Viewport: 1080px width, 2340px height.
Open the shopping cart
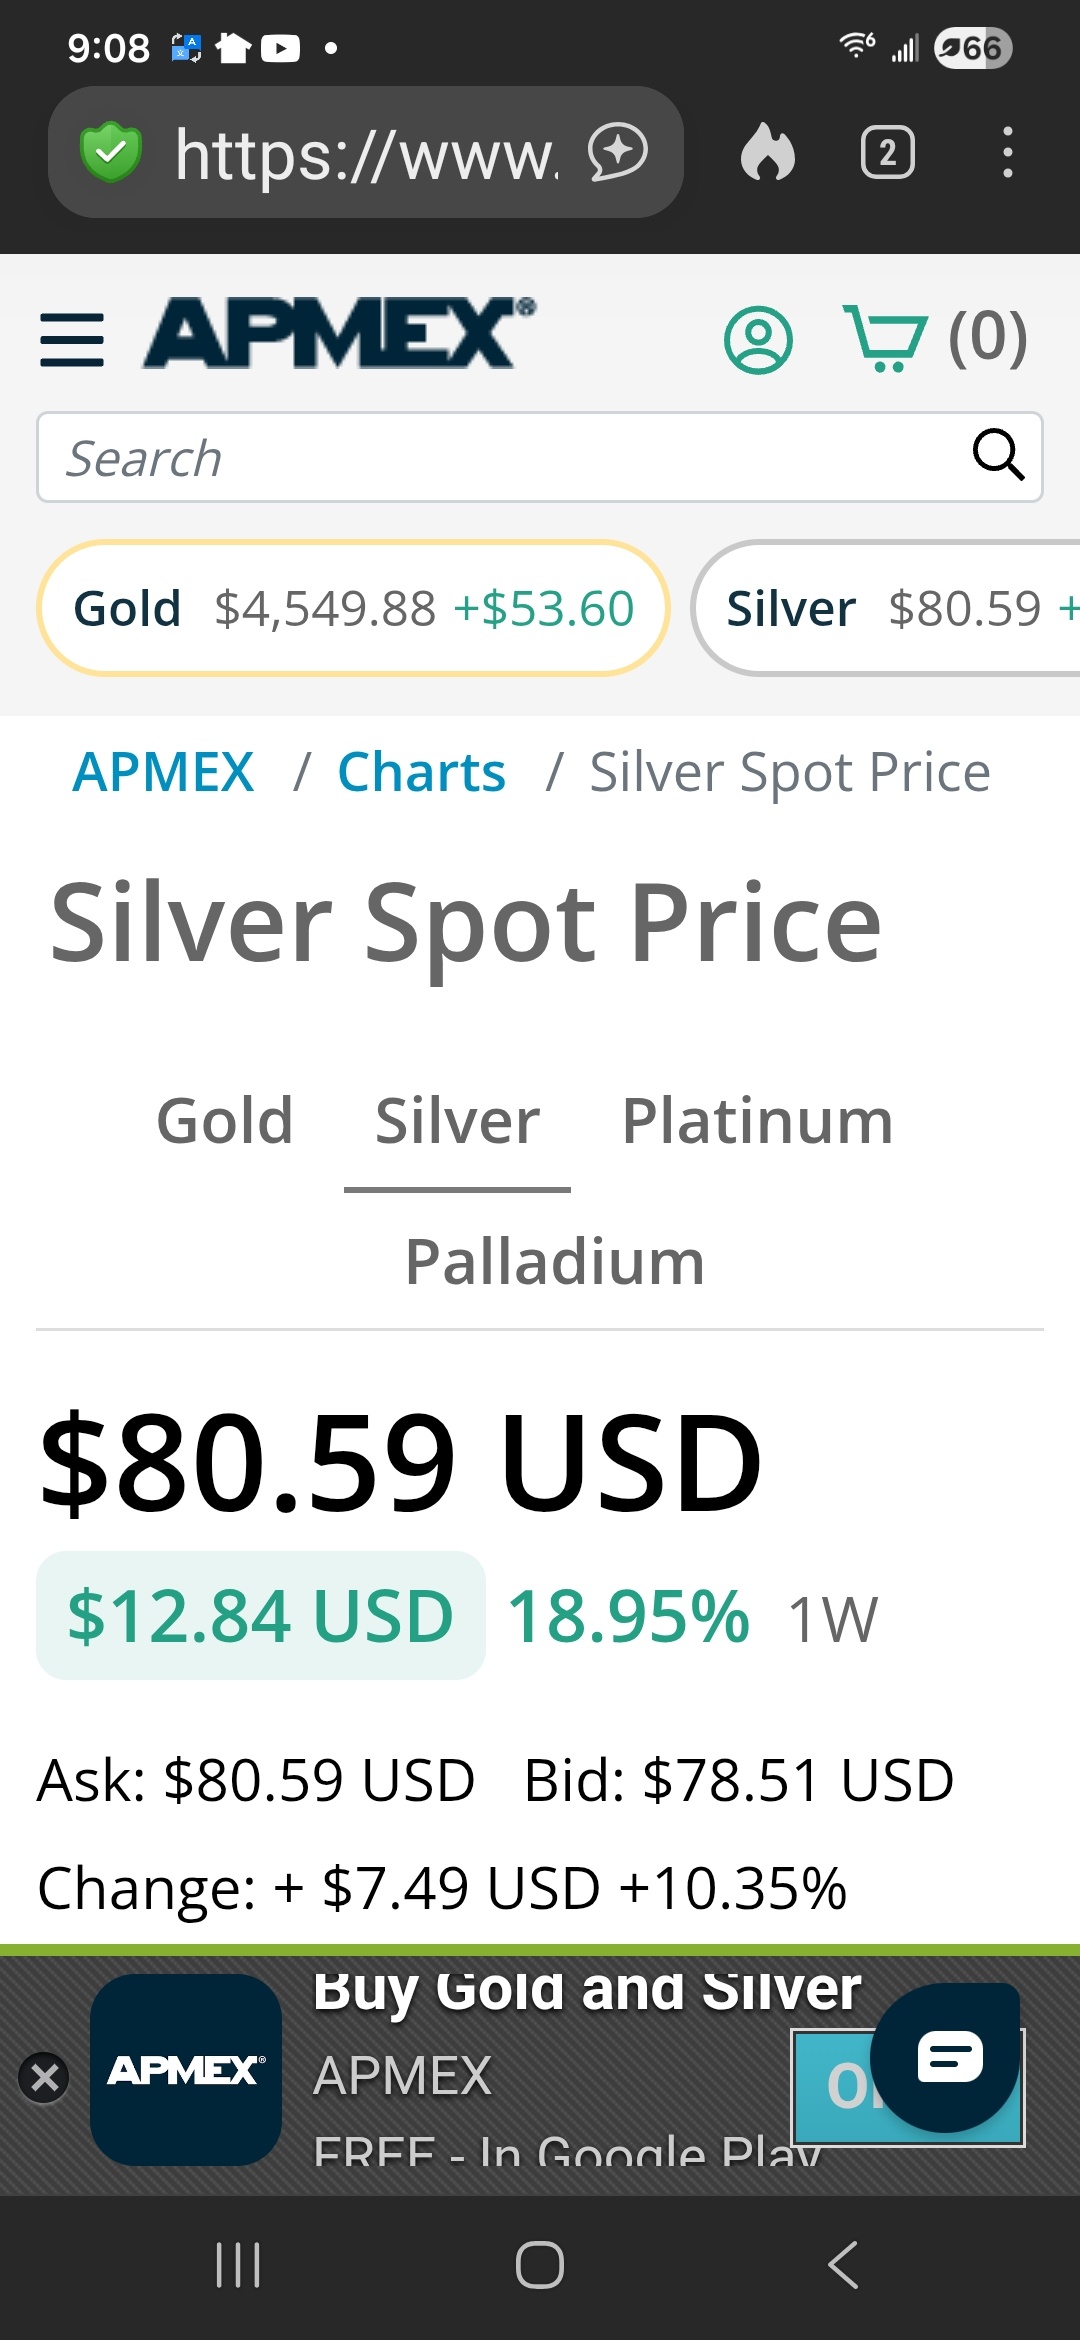click(885, 338)
